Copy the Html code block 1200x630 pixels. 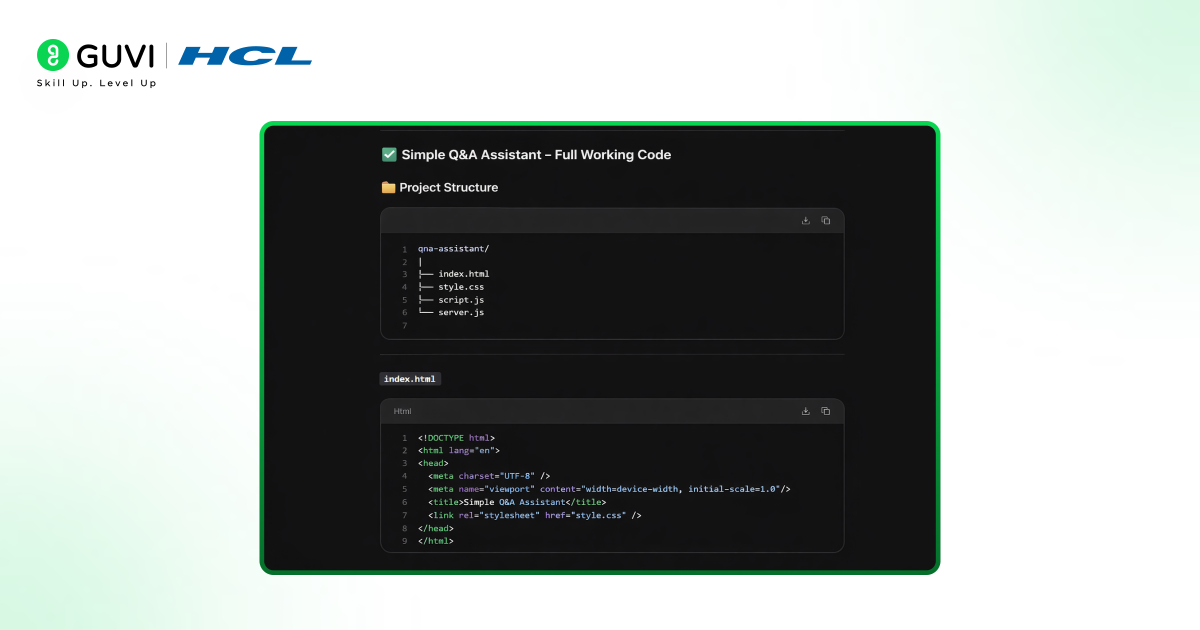tap(826, 411)
